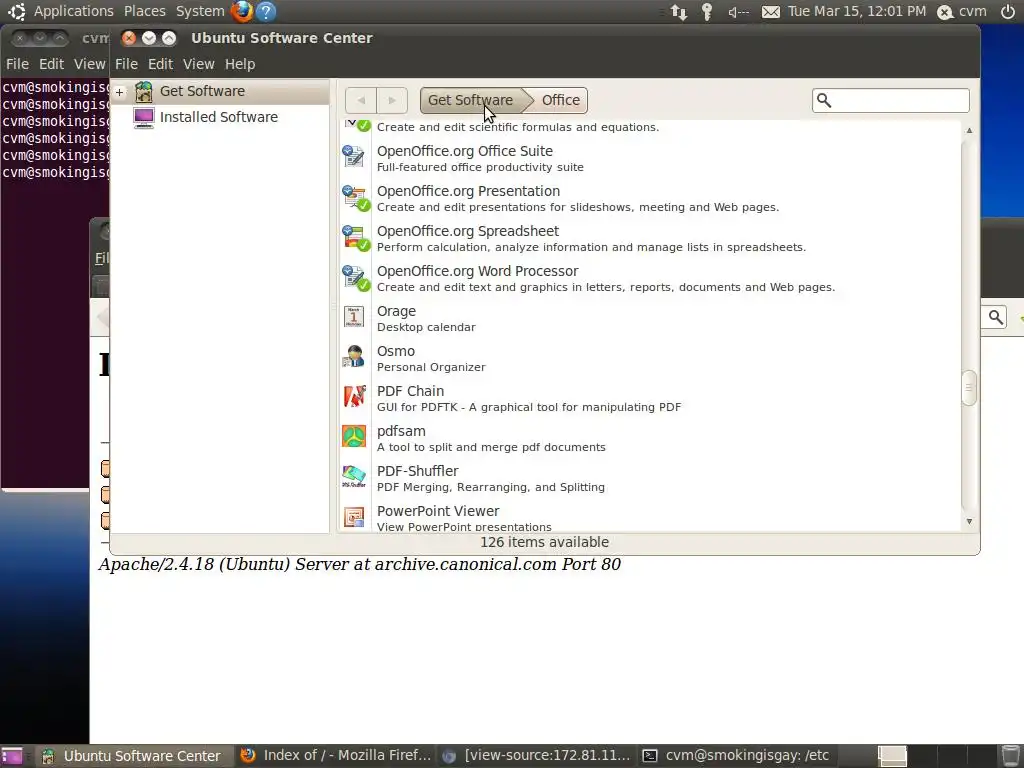Open the cvm user menu in panel
This screenshot has width=1024, height=768.
(962, 12)
